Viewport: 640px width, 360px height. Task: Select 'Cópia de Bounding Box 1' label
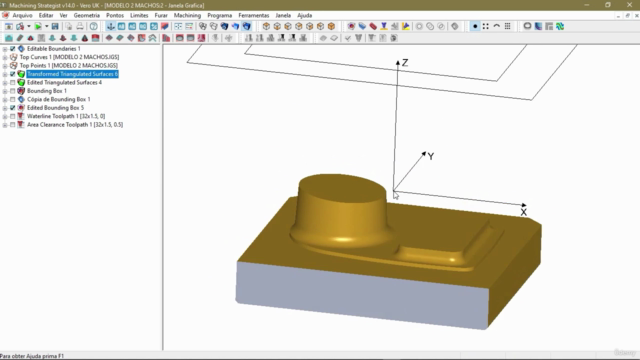(59, 99)
